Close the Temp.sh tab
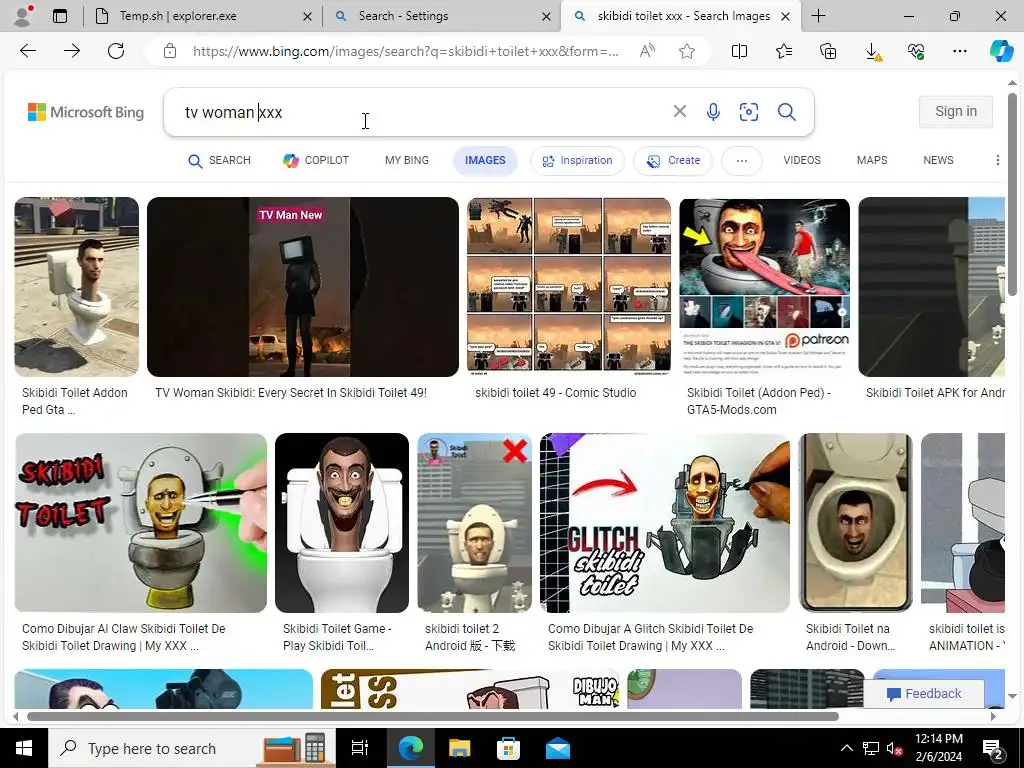The height and width of the screenshot is (768, 1024). [x=308, y=16]
